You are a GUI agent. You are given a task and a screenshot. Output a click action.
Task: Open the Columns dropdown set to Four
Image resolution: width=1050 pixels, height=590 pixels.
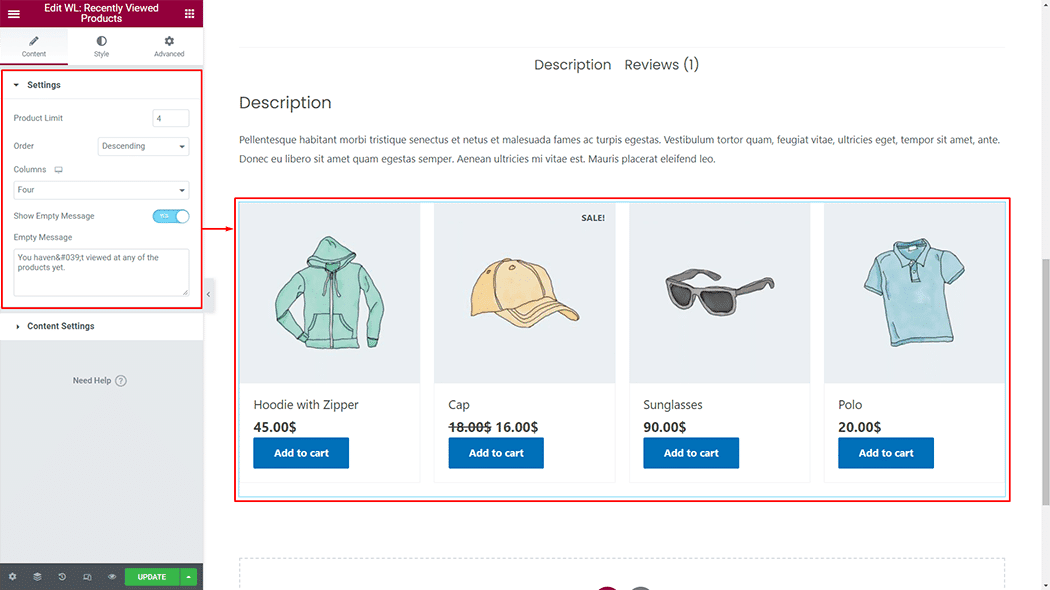[101, 190]
